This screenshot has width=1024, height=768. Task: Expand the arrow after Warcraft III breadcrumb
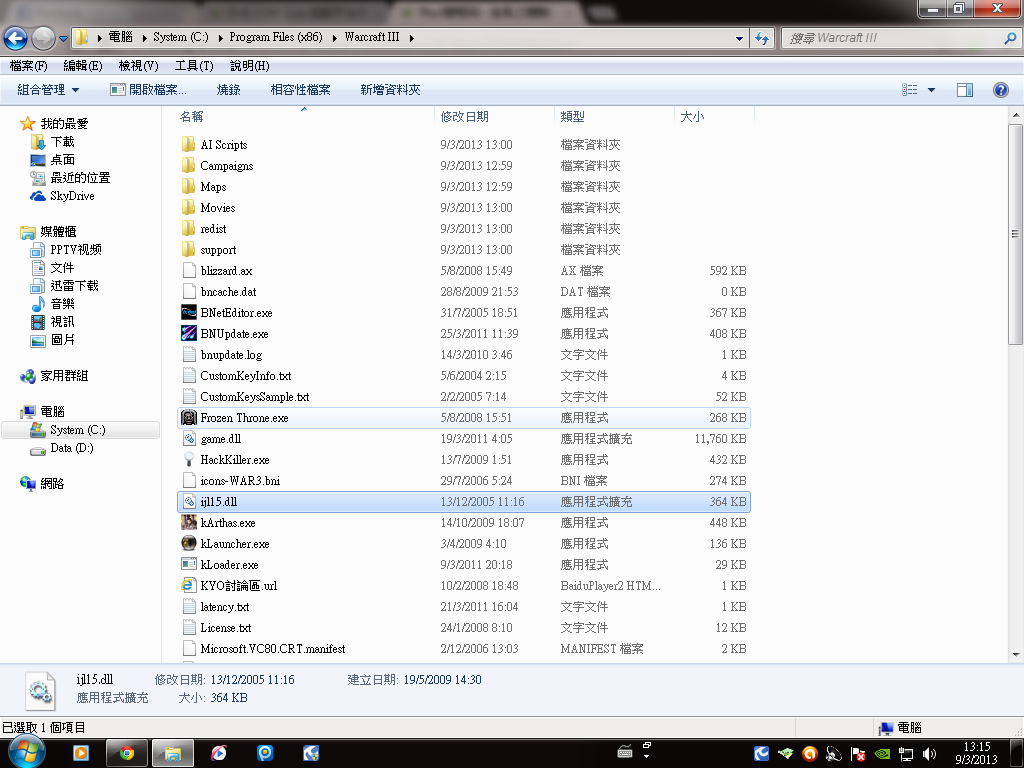411,38
